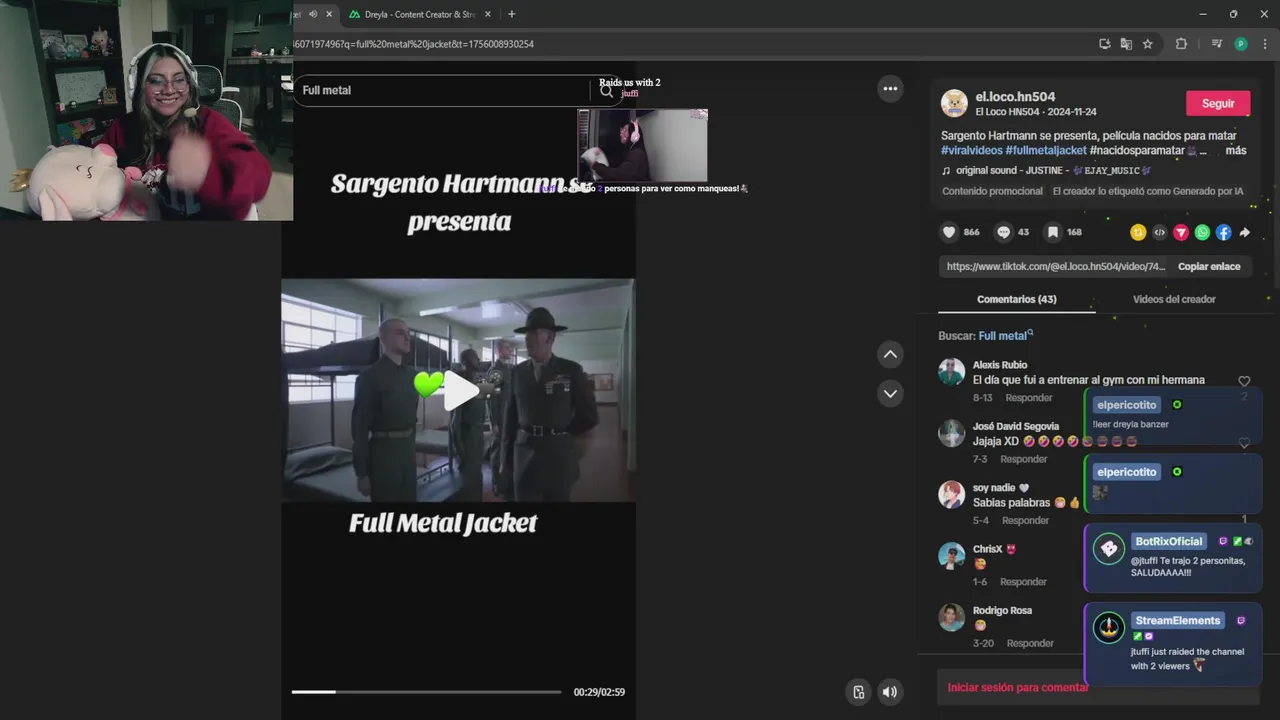Share the video to Facebook
Screen dimensions: 1280x720
pyautogui.click(x=1223, y=232)
